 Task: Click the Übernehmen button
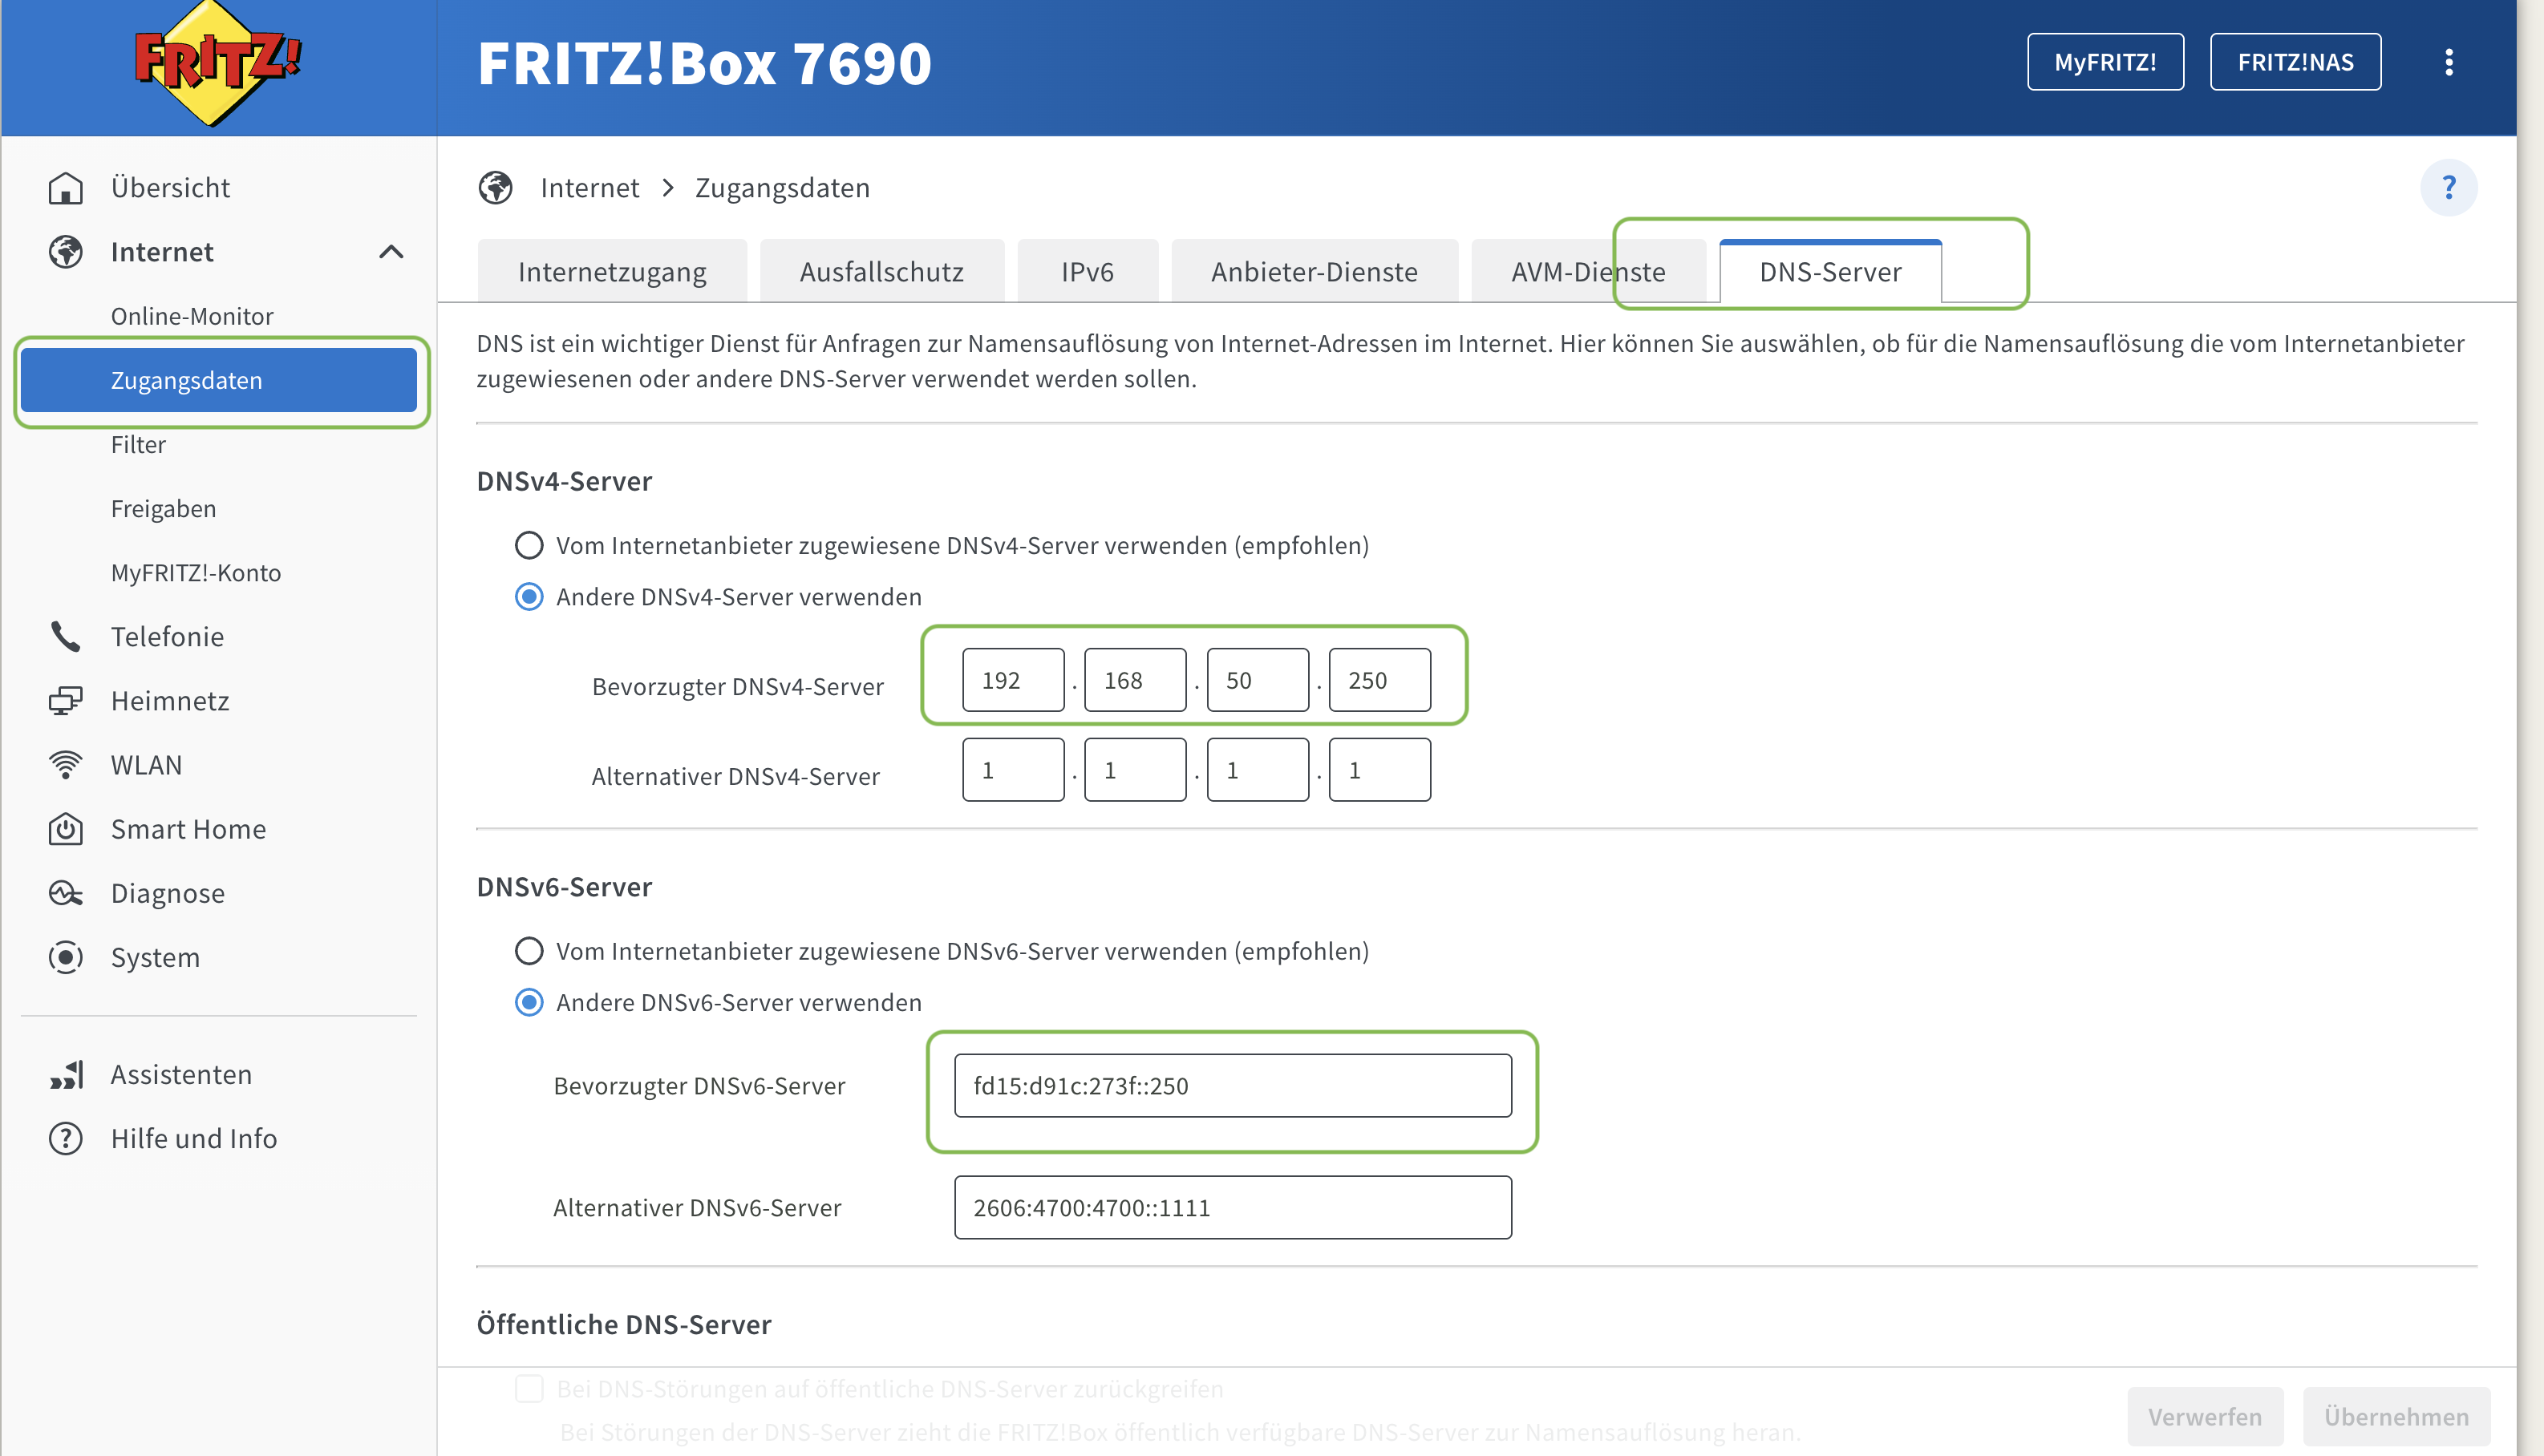(x=2396, y=1416)
